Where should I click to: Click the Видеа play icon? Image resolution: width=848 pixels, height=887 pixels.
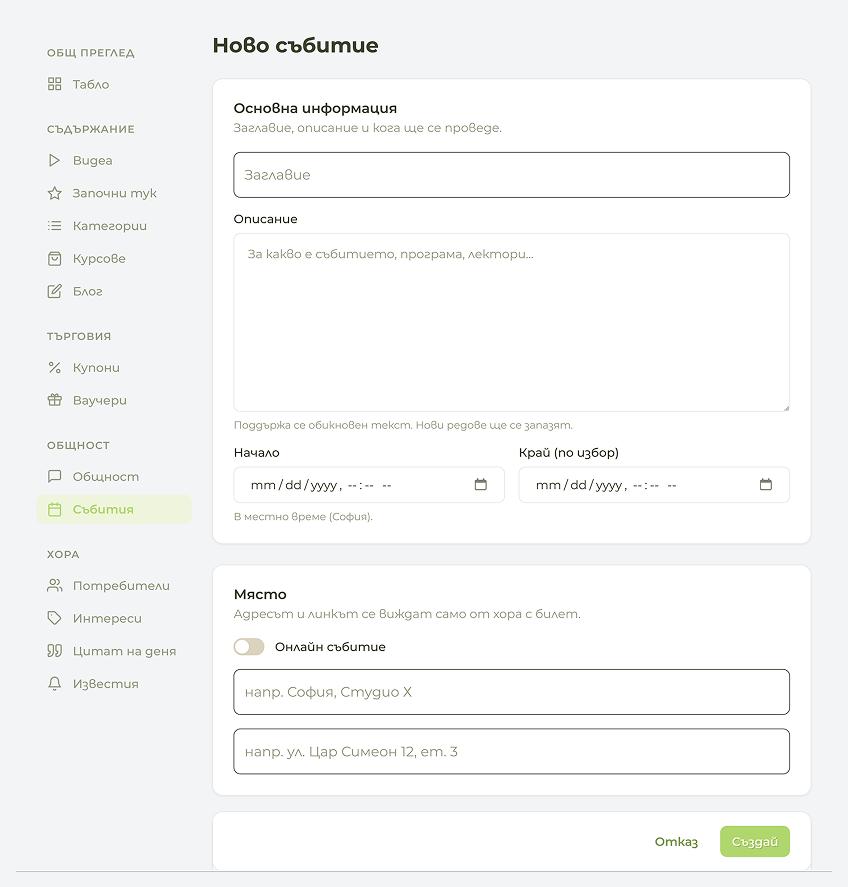pos(54,161)
